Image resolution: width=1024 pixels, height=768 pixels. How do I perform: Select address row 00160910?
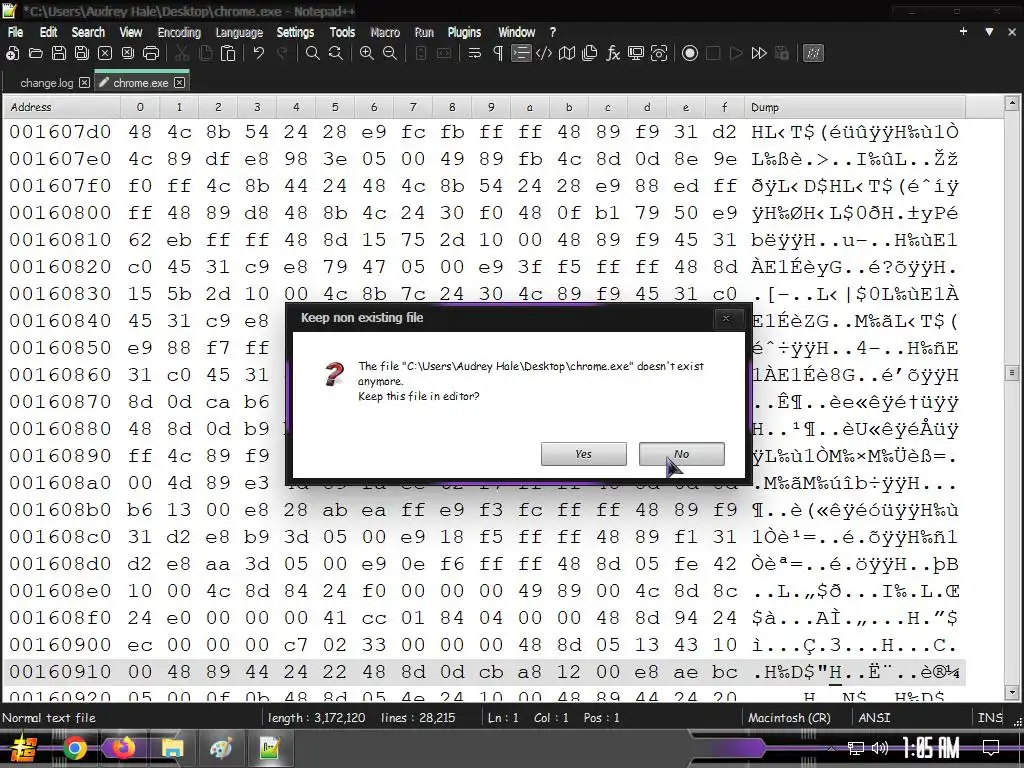pos(60,672)
